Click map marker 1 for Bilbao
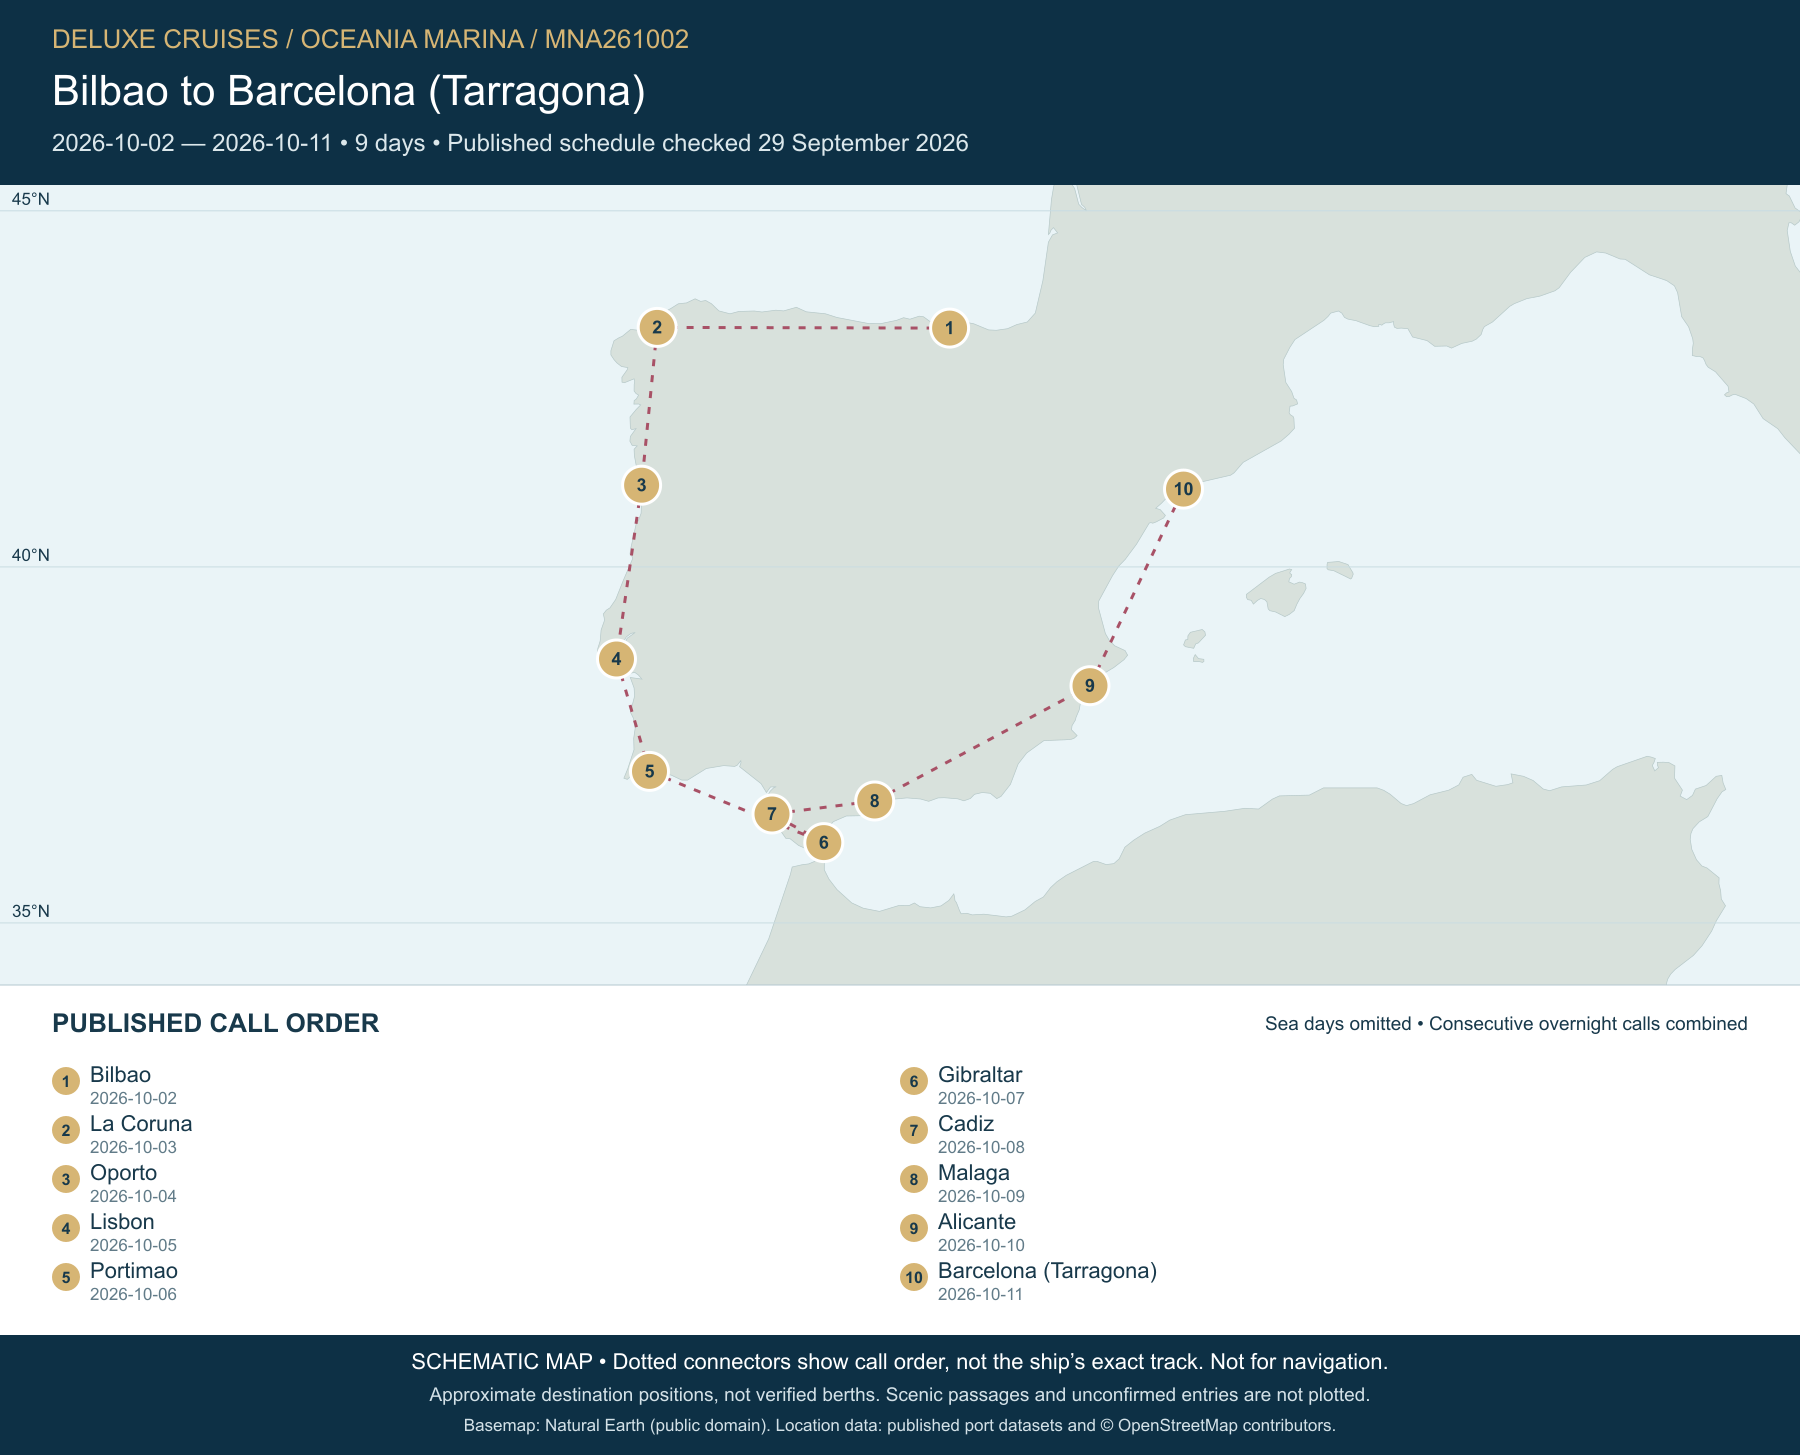Viewport: 1800px width, 1455px height. pyautogui.click(x=949, y=328)
